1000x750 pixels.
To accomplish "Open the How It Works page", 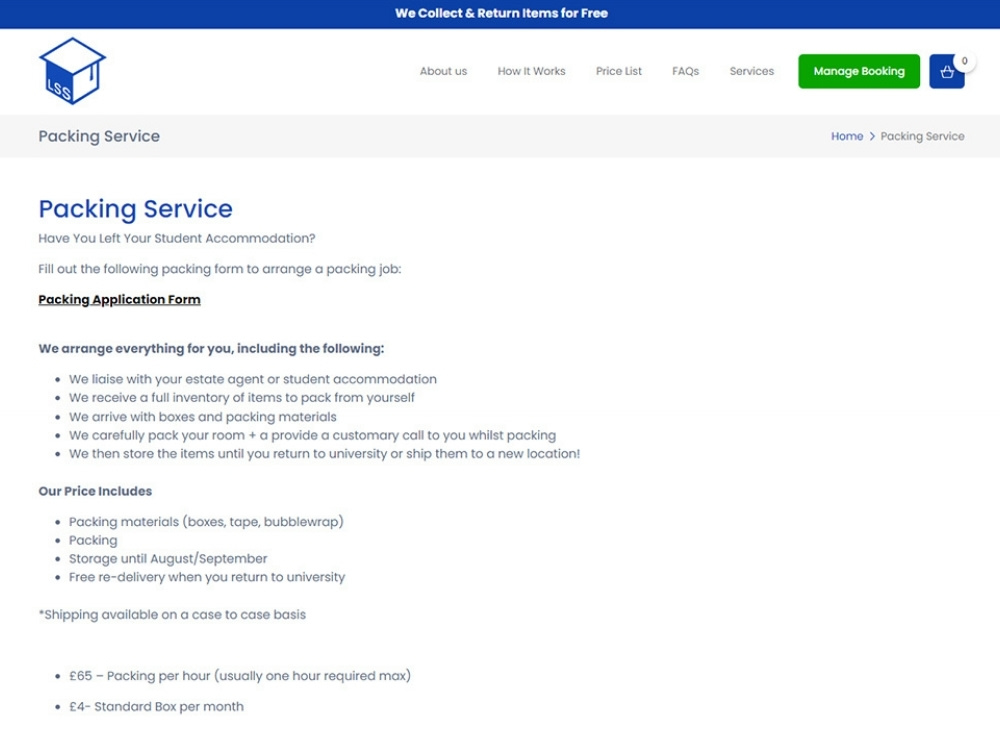I will coord(531,71).
